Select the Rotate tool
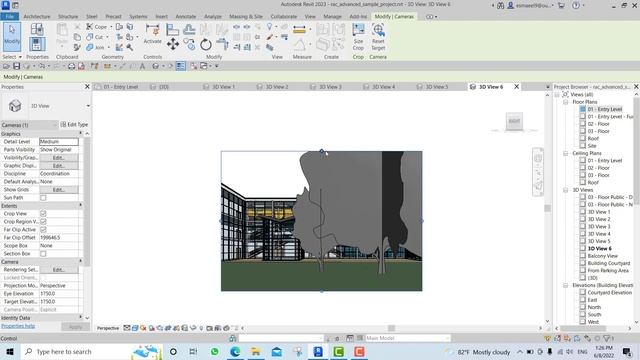This screenshot has height=360, width=640. [x=206, y=44]
